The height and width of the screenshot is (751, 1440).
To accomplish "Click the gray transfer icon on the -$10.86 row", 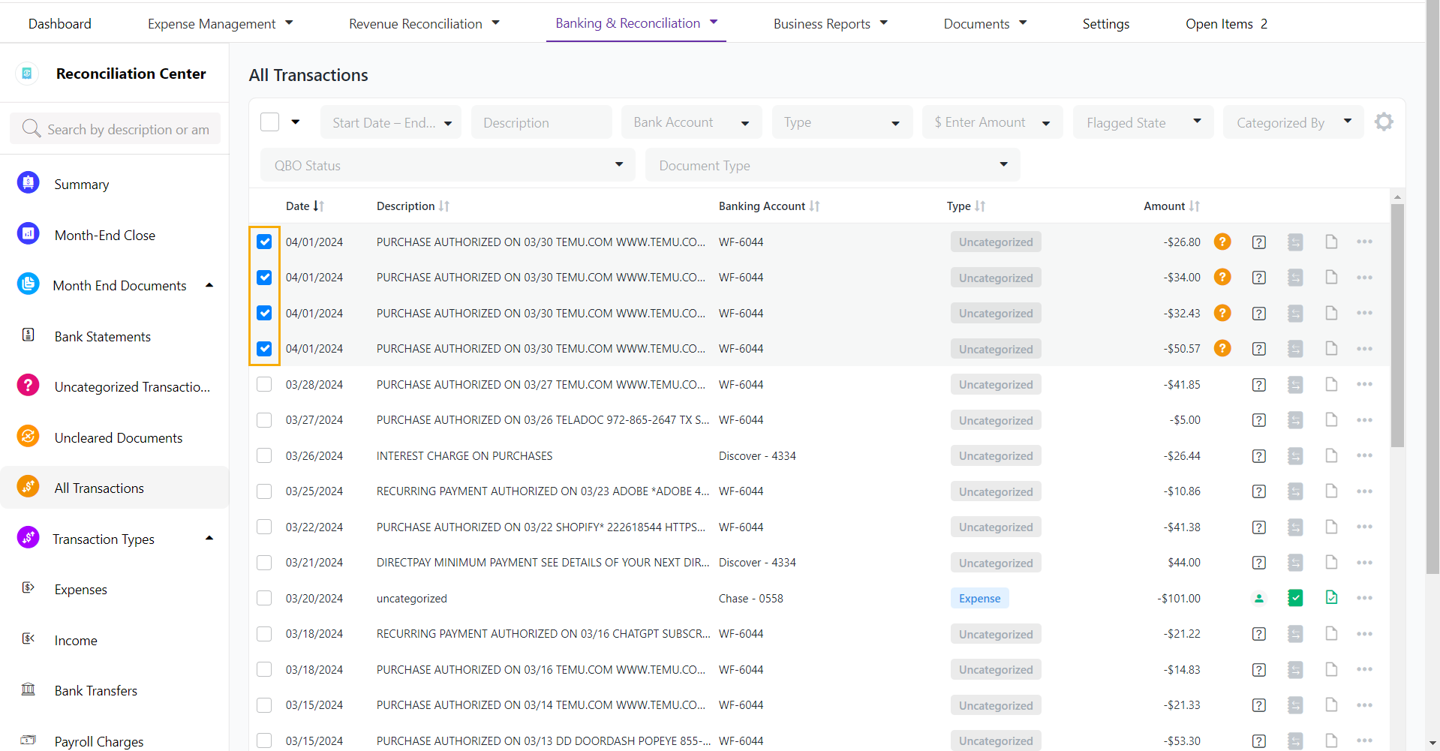I will (x=1295, y=491).
